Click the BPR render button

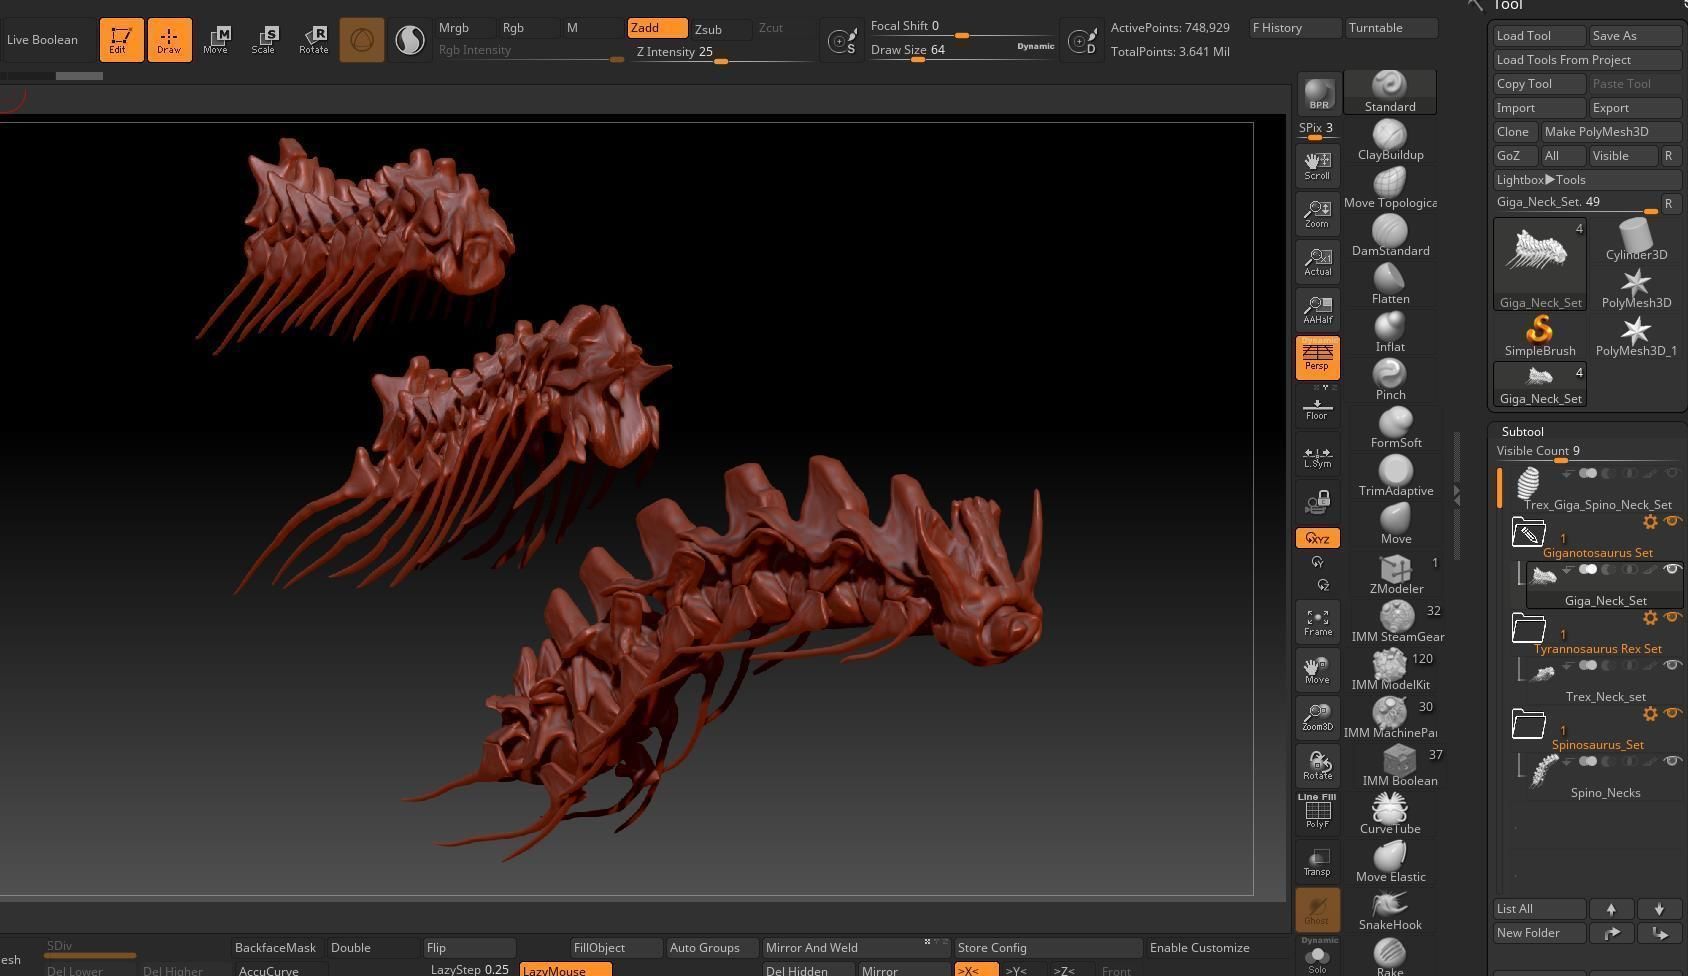[x=1318, y=94]
